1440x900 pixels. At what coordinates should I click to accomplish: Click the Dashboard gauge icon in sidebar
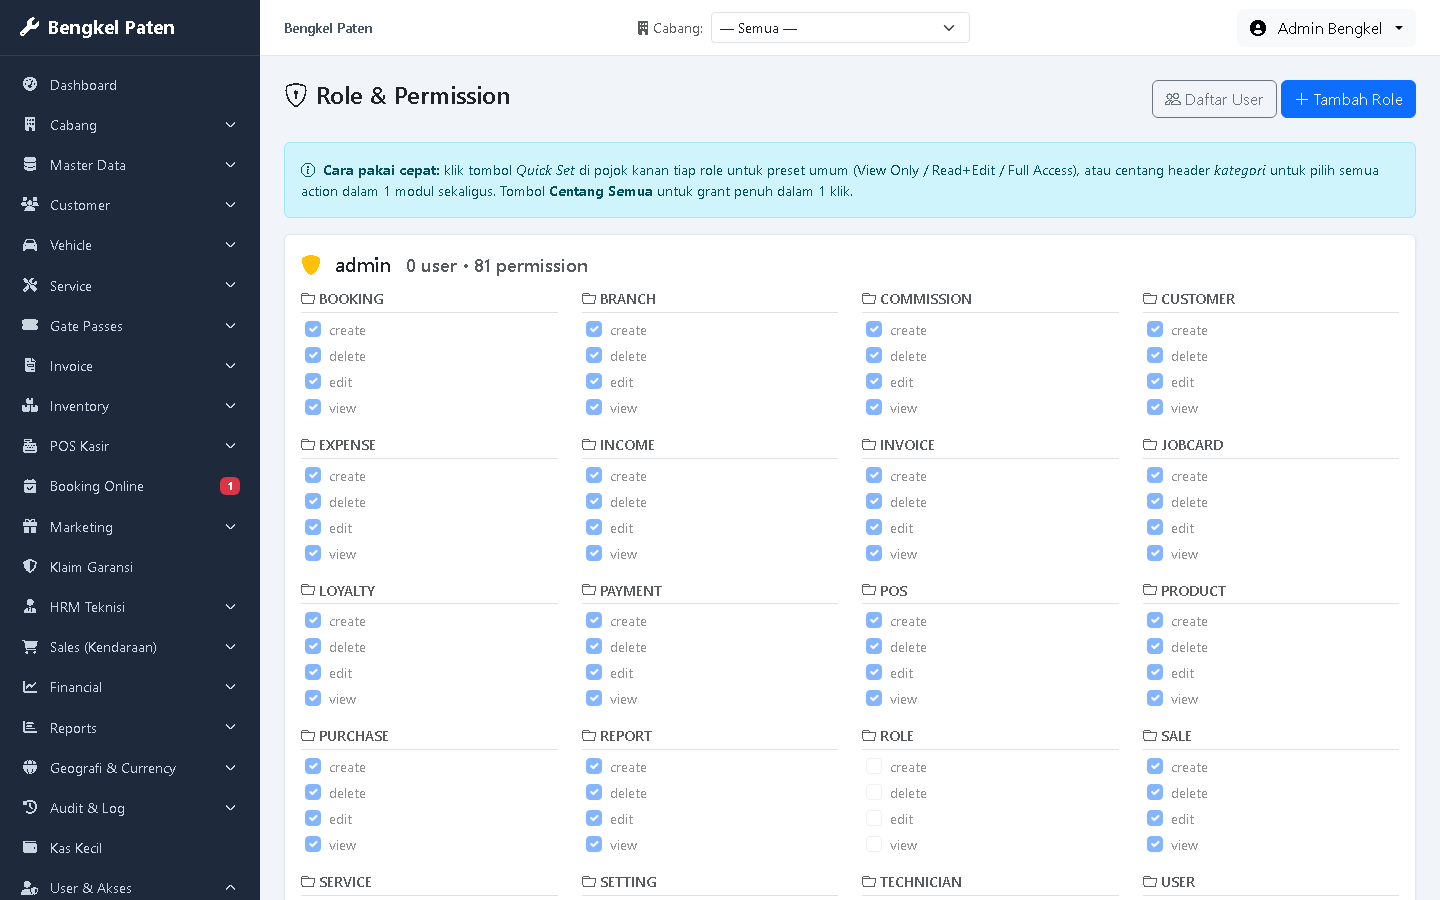30,85
